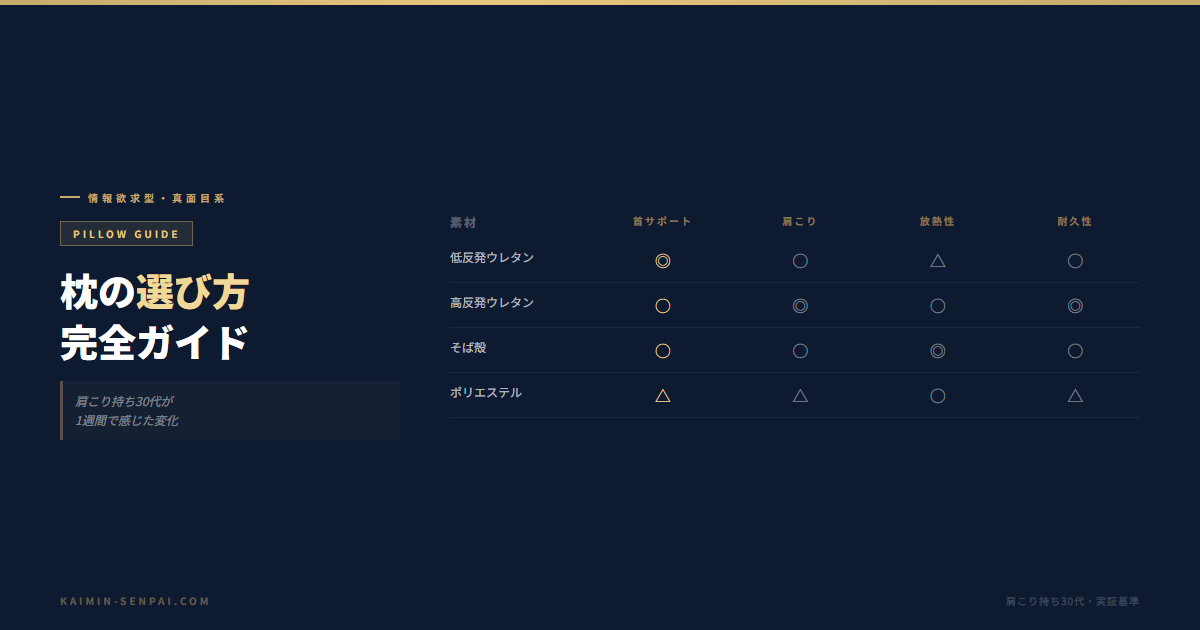Viewport: 1200px width, 630px height.
Task: Click the yellow triangle for ポリエステル 首サポート
Action: coord(663,396)
